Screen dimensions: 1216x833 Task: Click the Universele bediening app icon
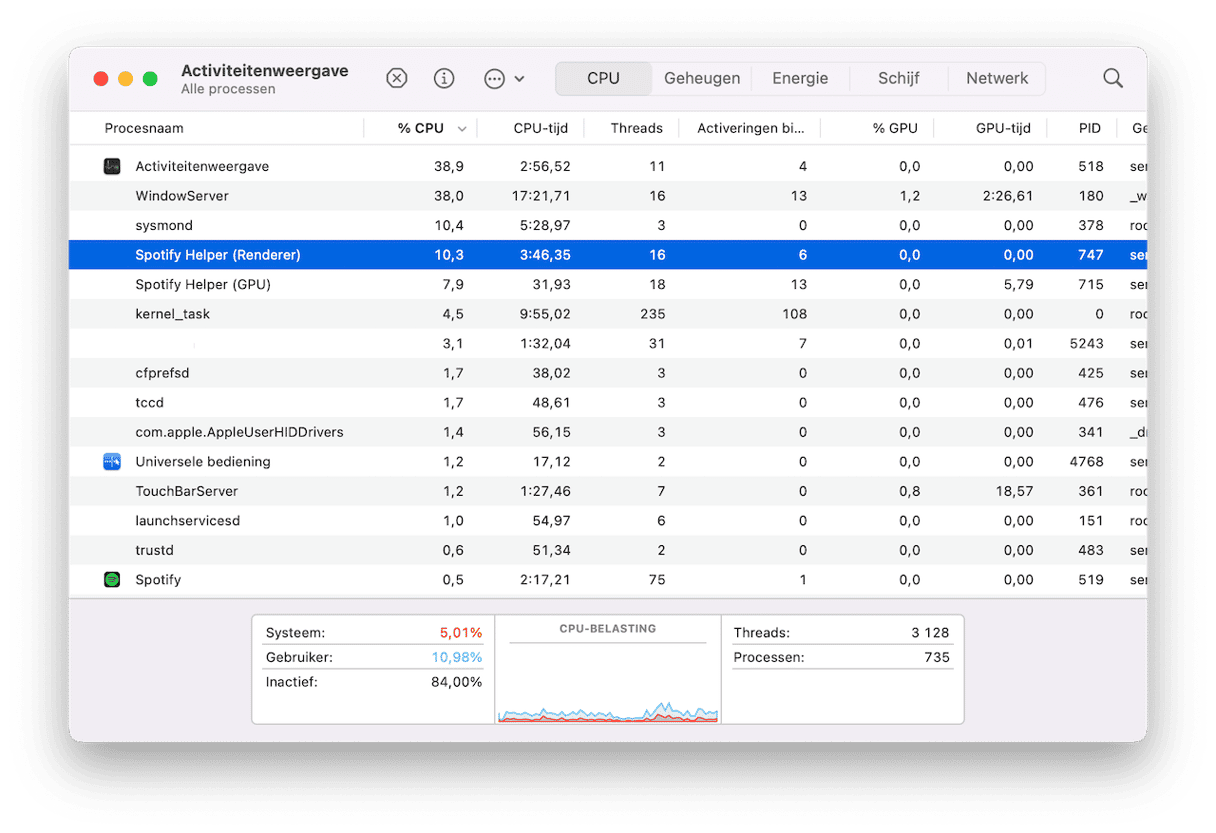point(112,462)
